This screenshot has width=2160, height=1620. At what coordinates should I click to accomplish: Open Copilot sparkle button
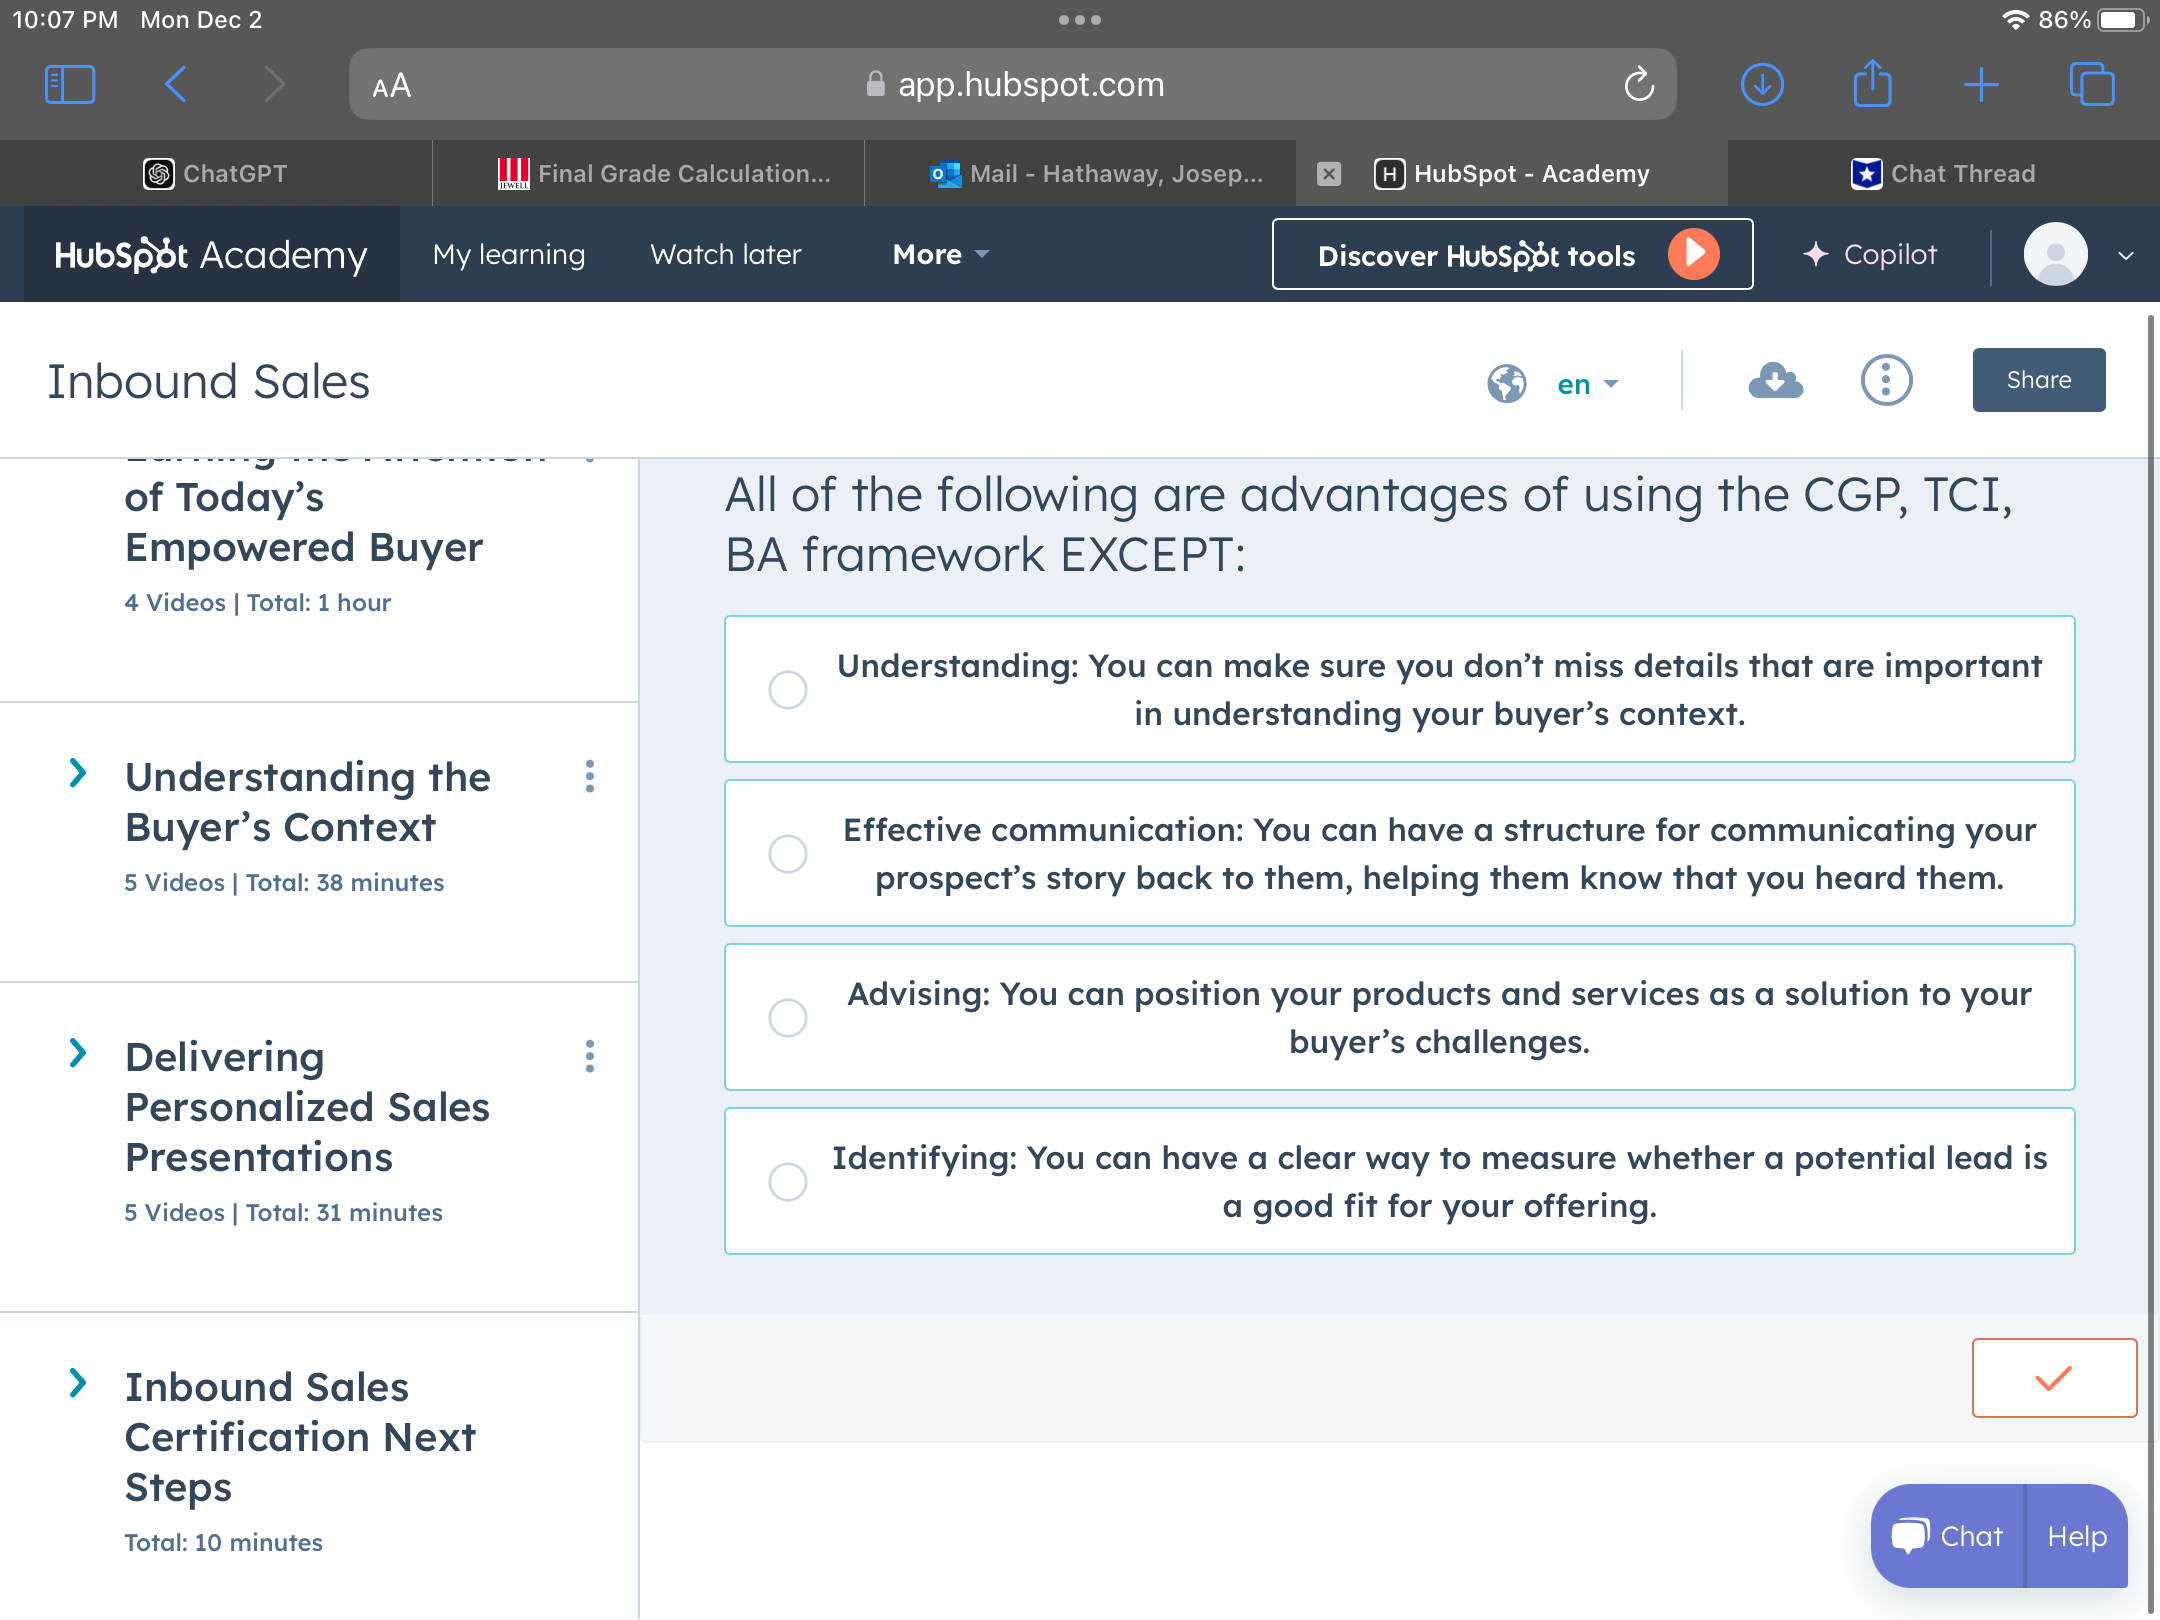(1870, 255)
